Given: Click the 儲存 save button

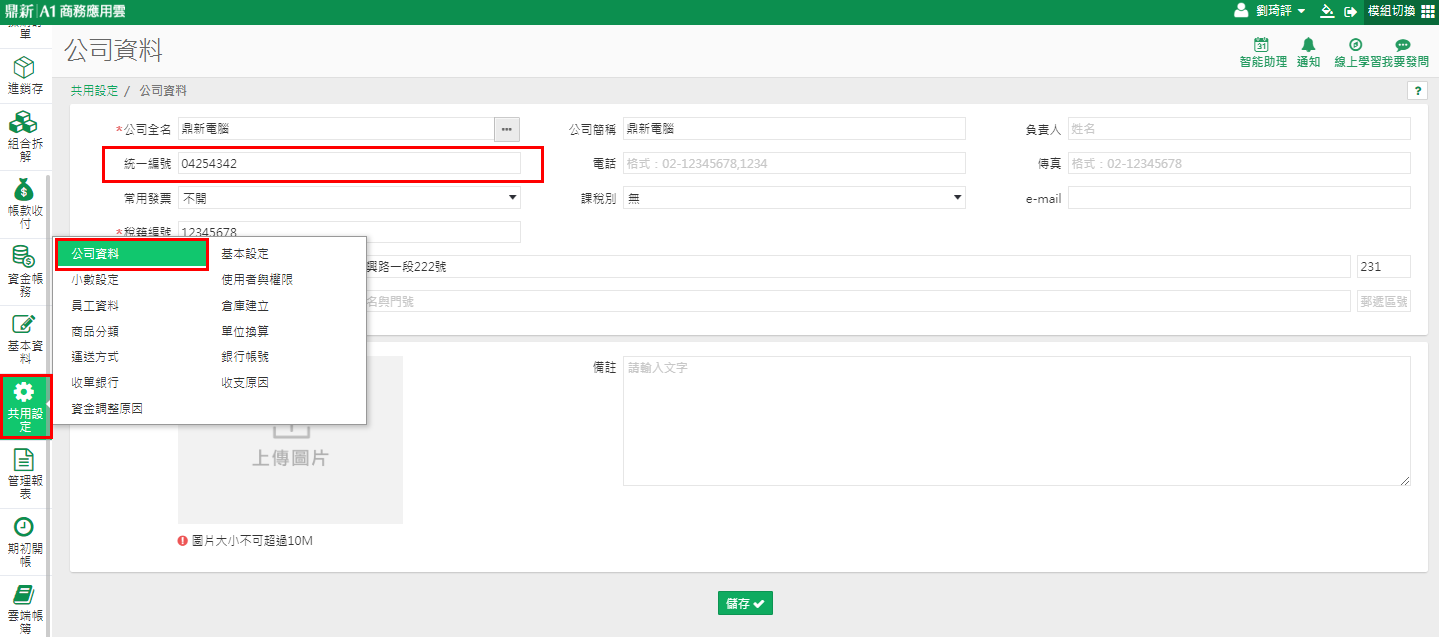Looking at the screenshot, I should coord(745,603).
